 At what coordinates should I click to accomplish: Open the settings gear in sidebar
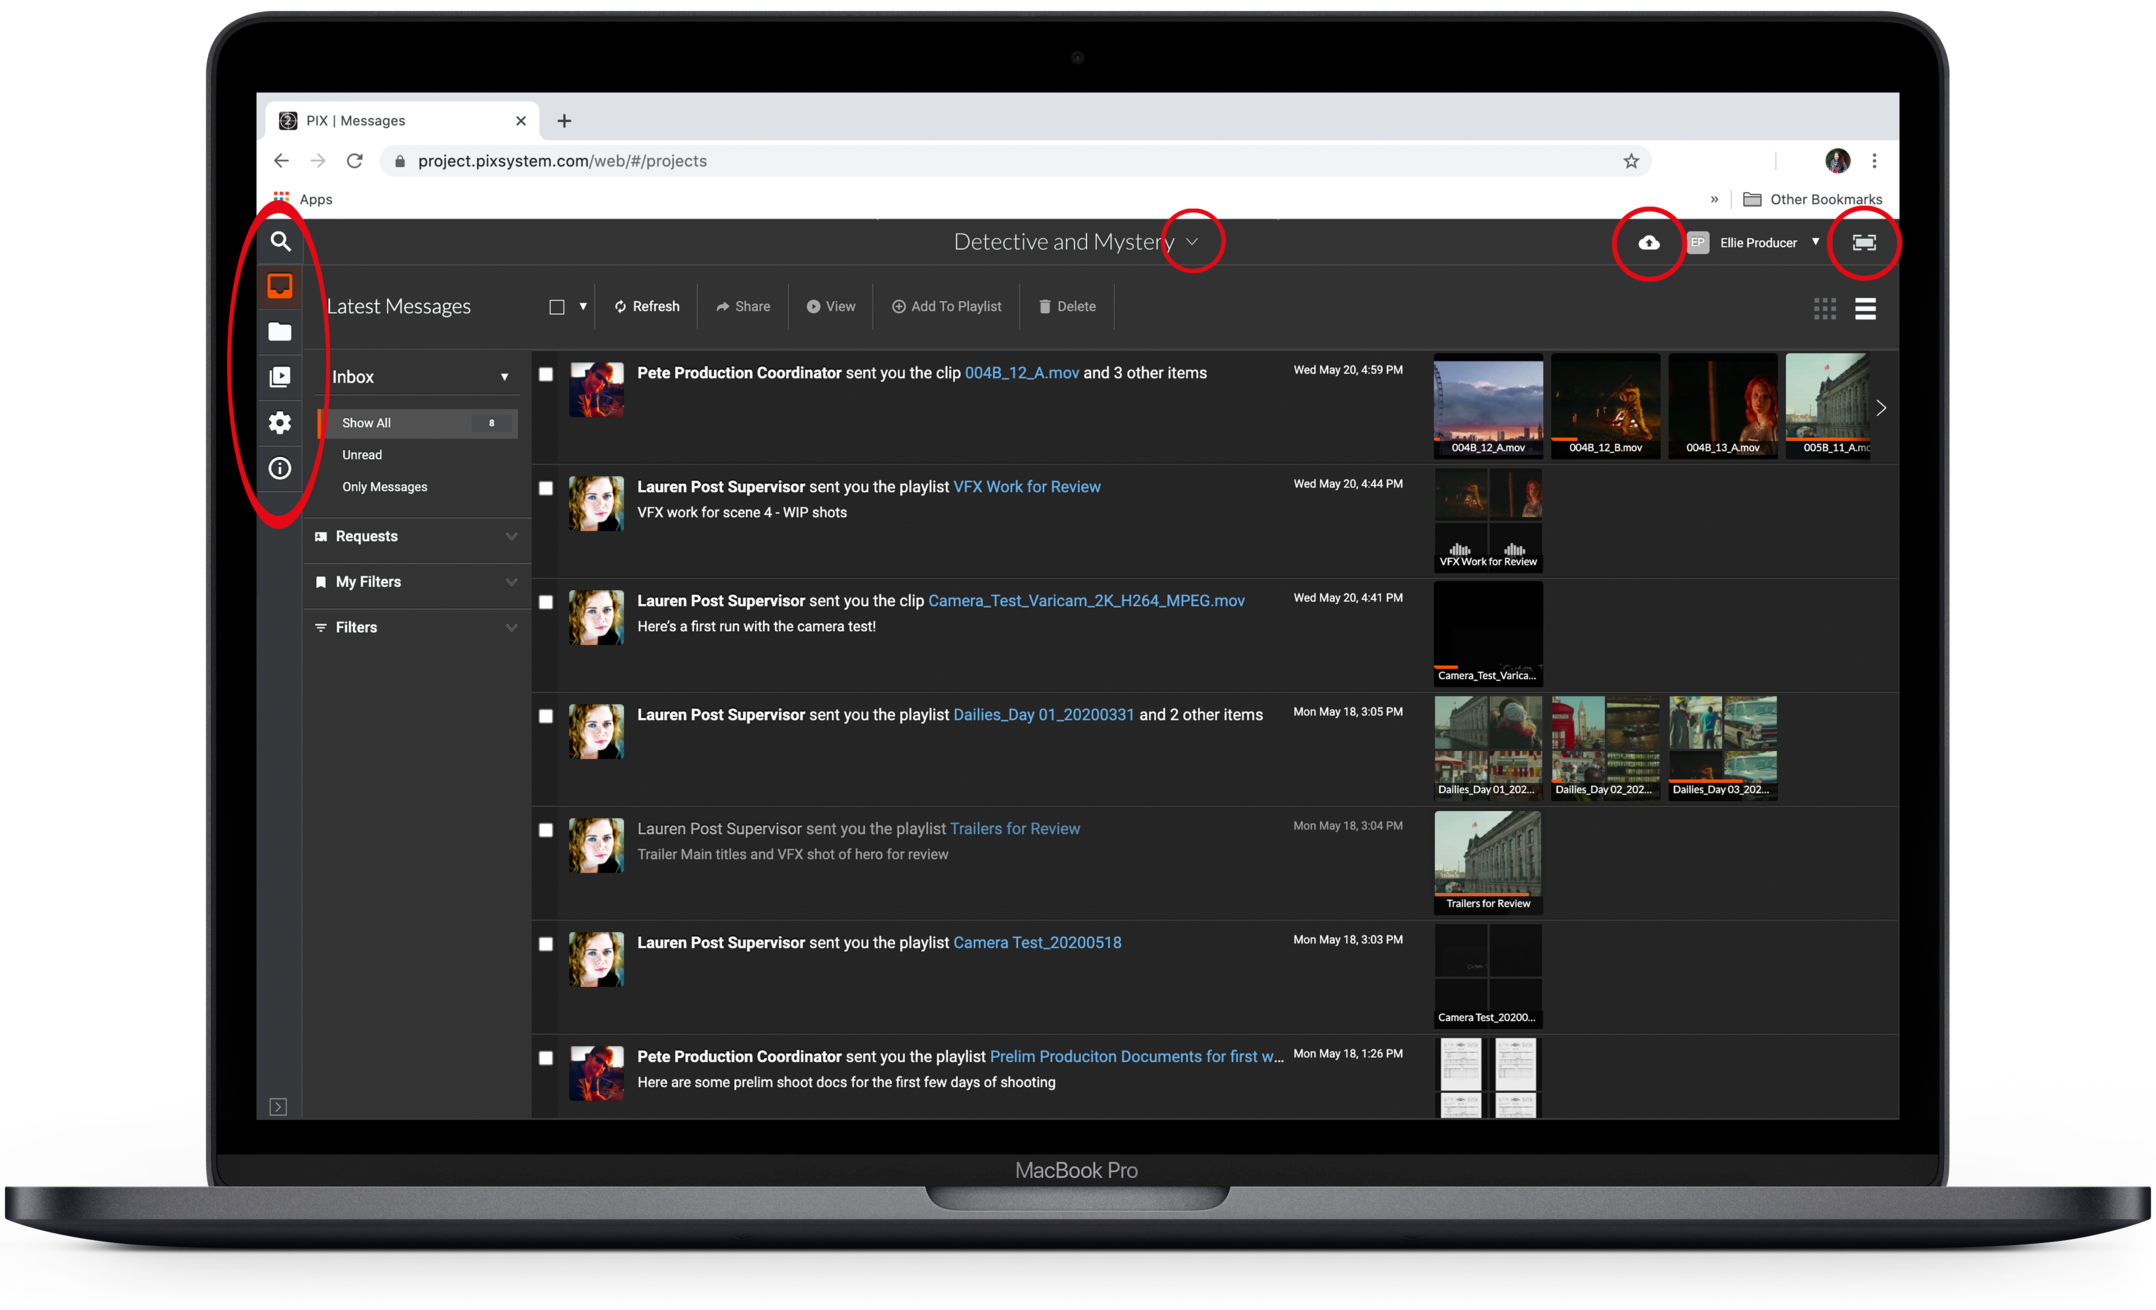click(280, 422)
